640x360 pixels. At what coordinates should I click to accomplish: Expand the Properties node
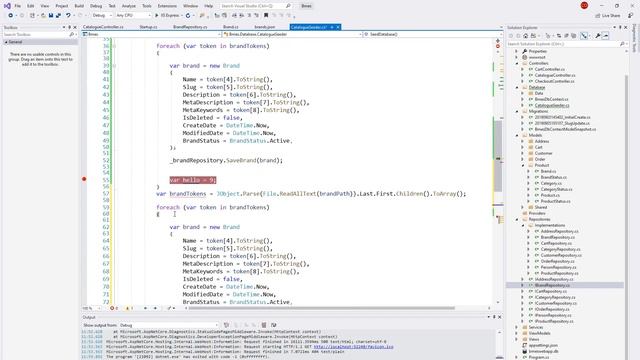coord(517,51)
